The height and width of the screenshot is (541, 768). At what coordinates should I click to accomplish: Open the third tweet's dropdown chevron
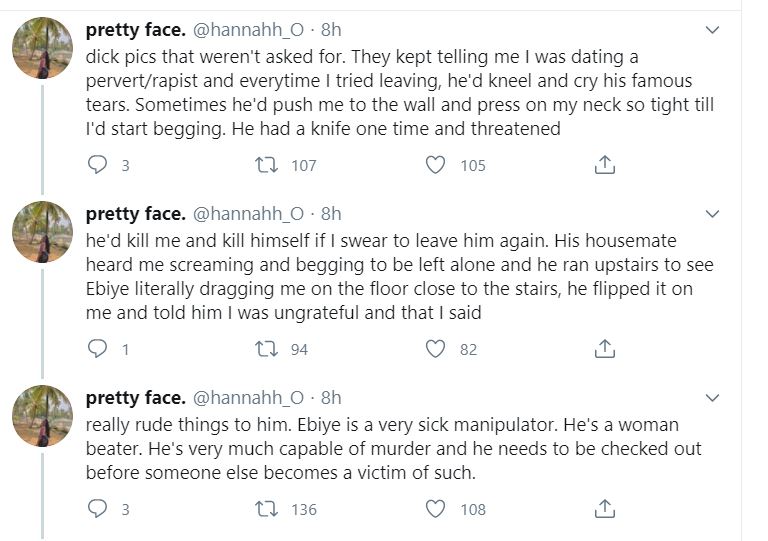coord(712,398)
